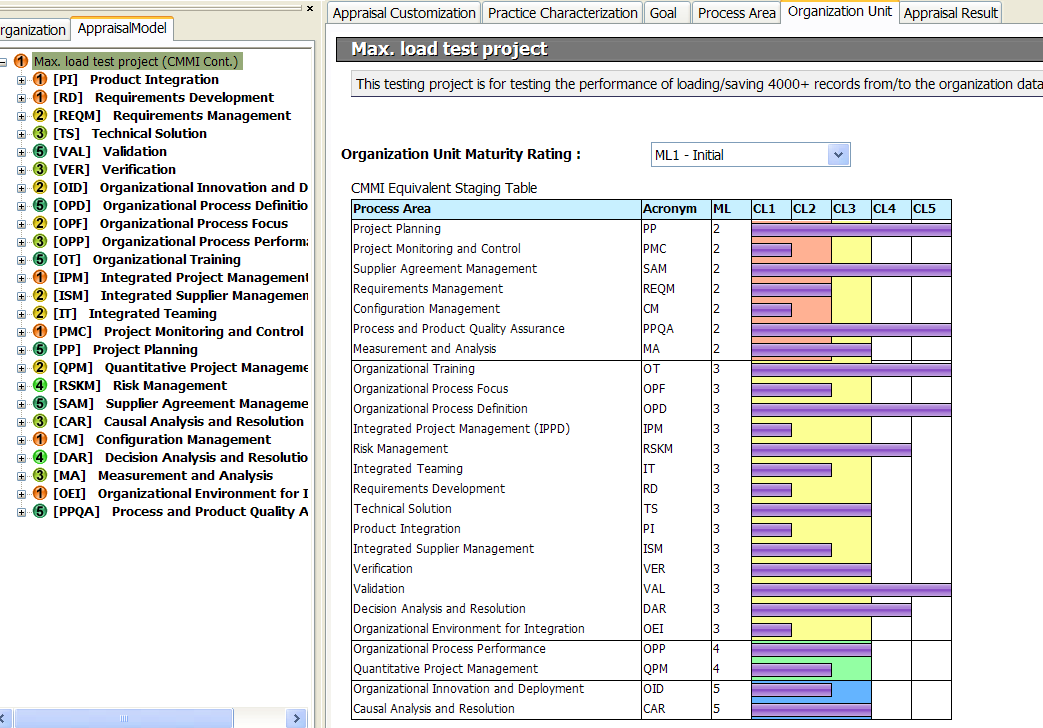This screenshot has width=1043, height=728.
Task: Click the PPQA acronym table cell
Action: pyautogui.click(x=676, y=329)
